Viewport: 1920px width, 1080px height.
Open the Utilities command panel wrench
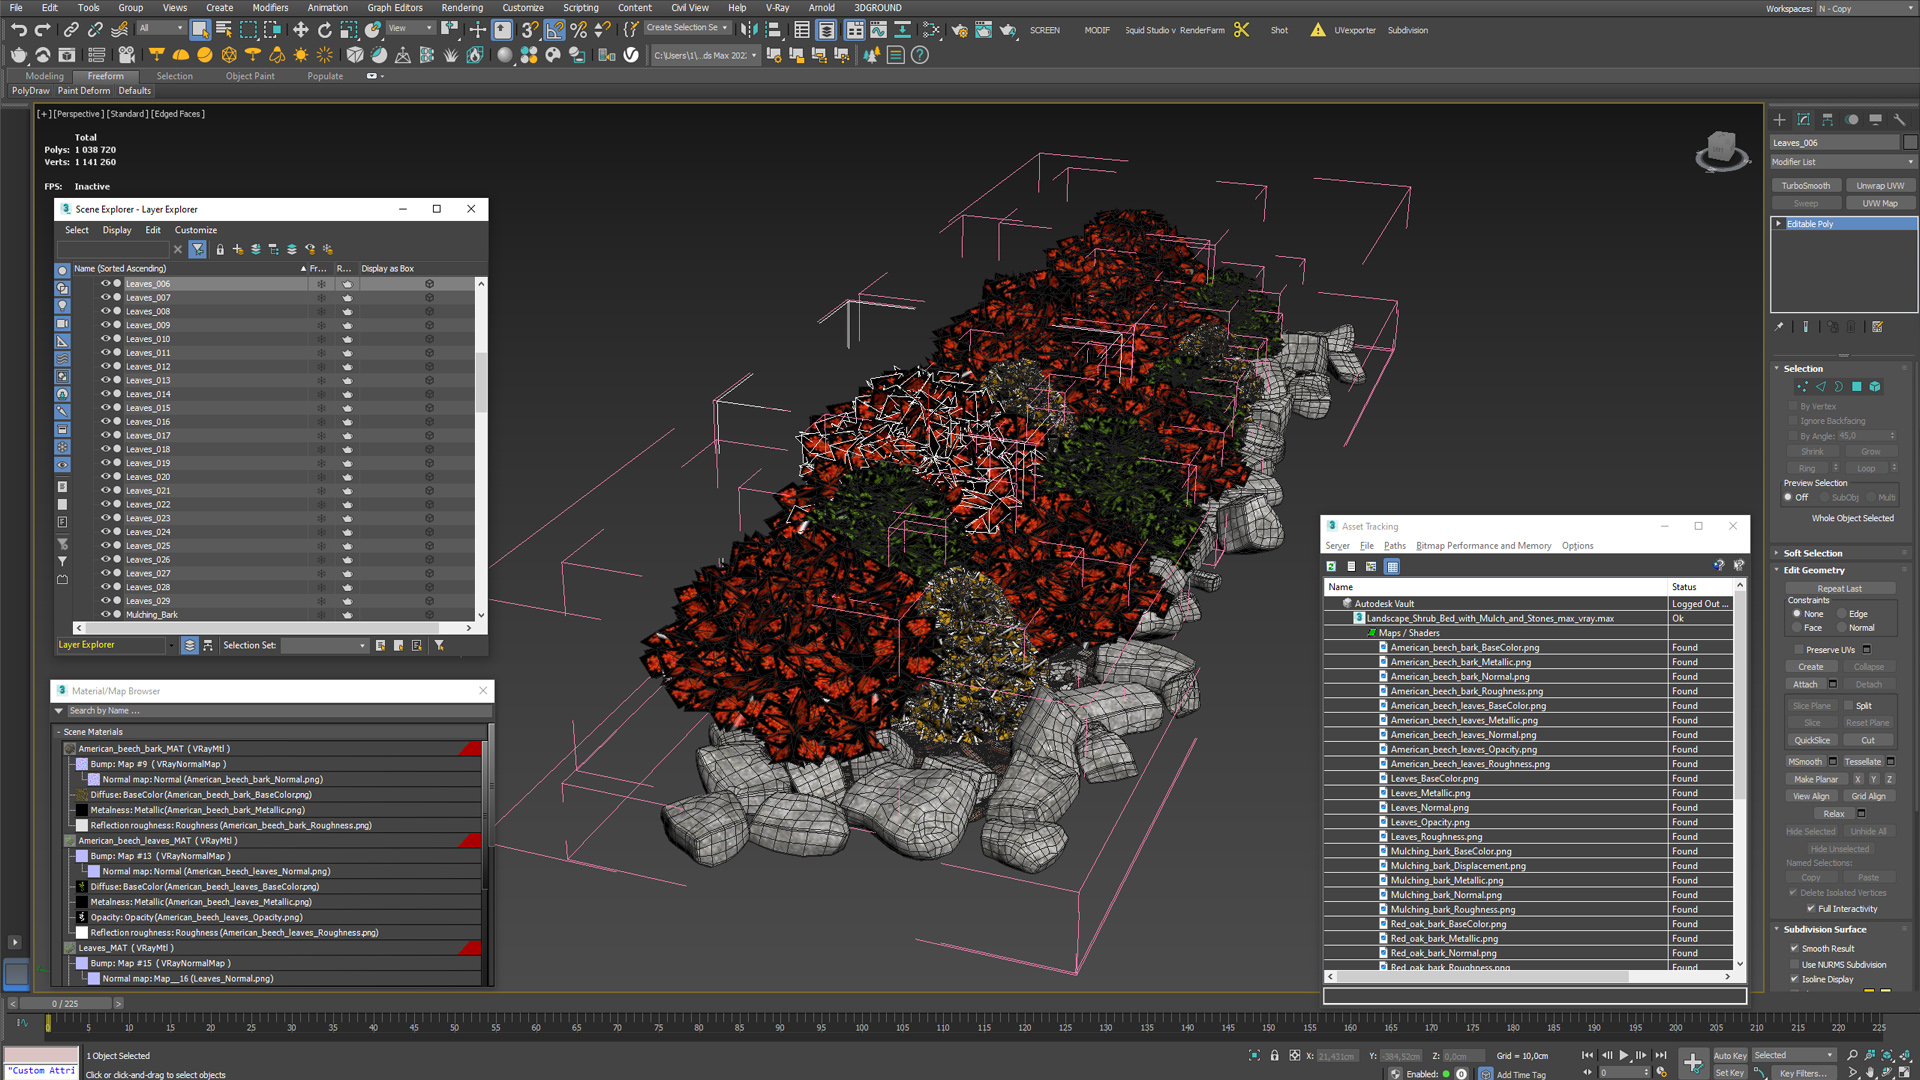1900,119
